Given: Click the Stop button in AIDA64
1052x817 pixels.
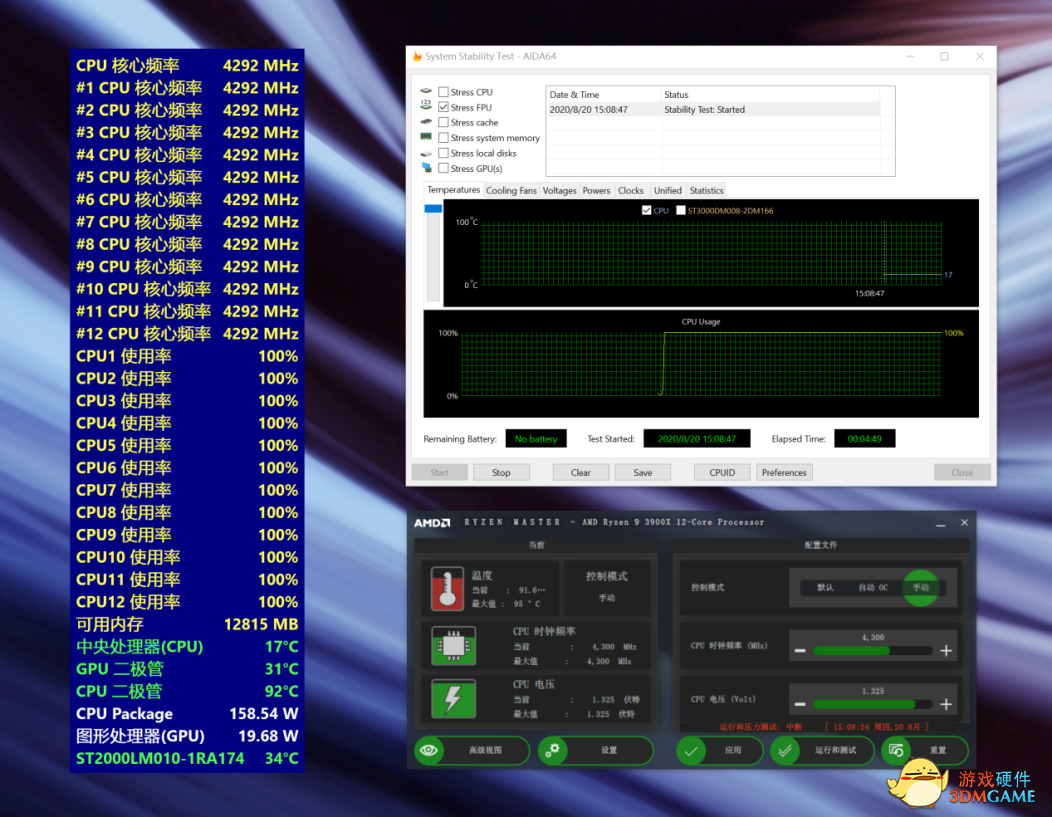Looking at the screenshot, I should click(501, 472).
